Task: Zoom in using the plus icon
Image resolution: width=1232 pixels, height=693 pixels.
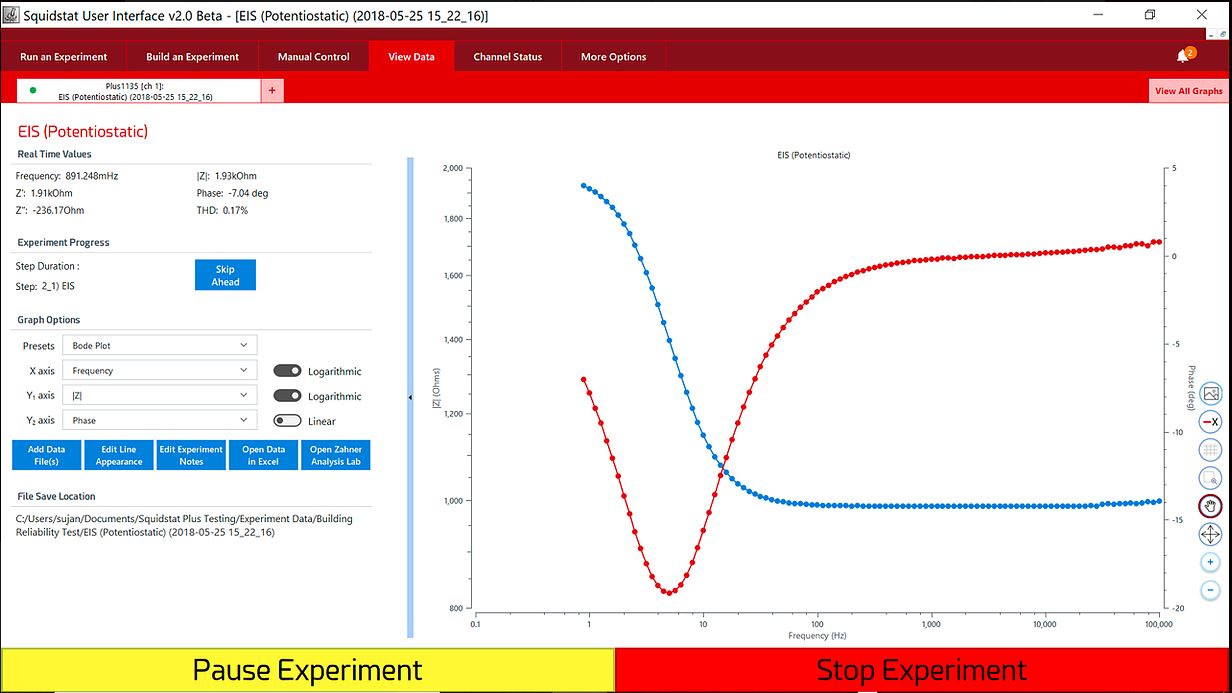Action: pyautogui.click(x=1210, y=562)
